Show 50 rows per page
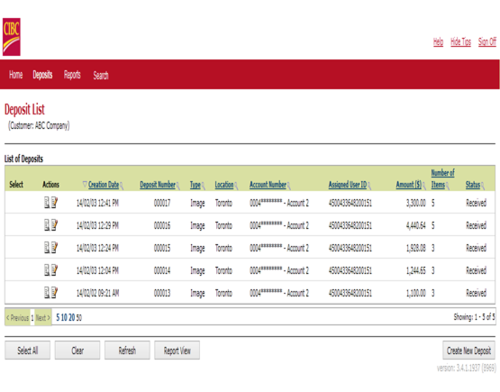 (79, 318)
